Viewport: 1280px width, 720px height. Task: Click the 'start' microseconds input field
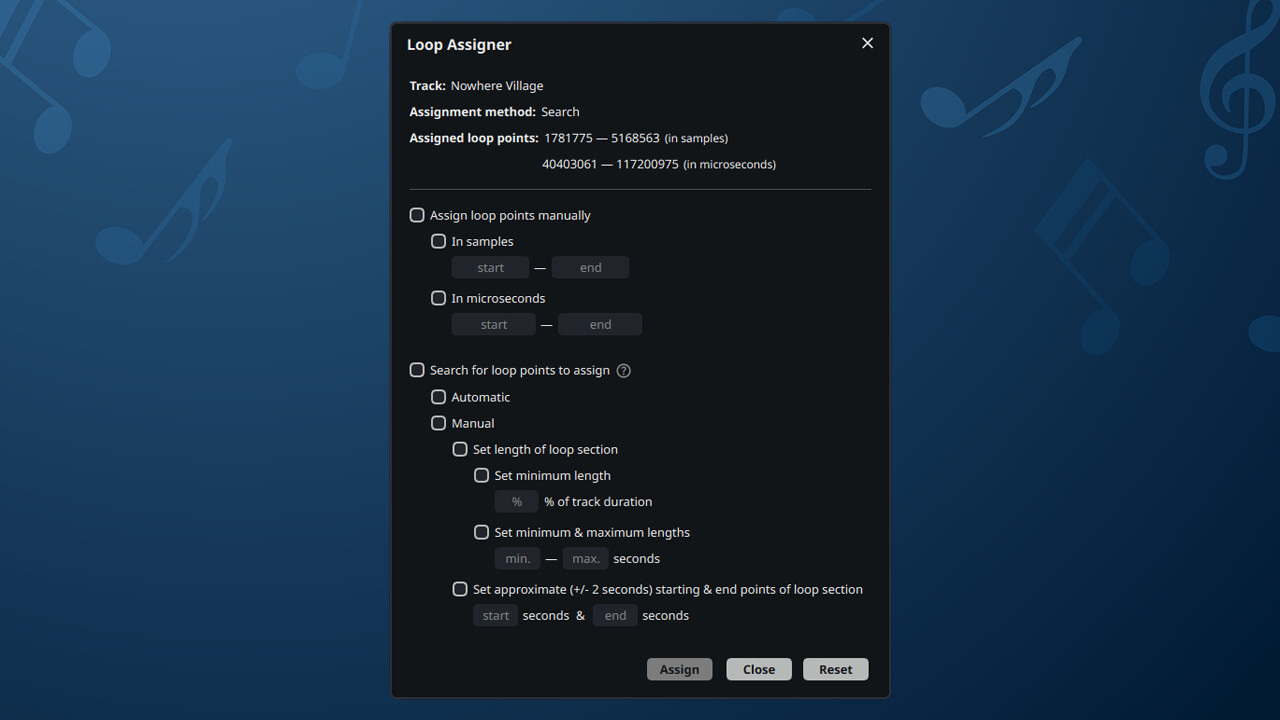pos(493,324)
